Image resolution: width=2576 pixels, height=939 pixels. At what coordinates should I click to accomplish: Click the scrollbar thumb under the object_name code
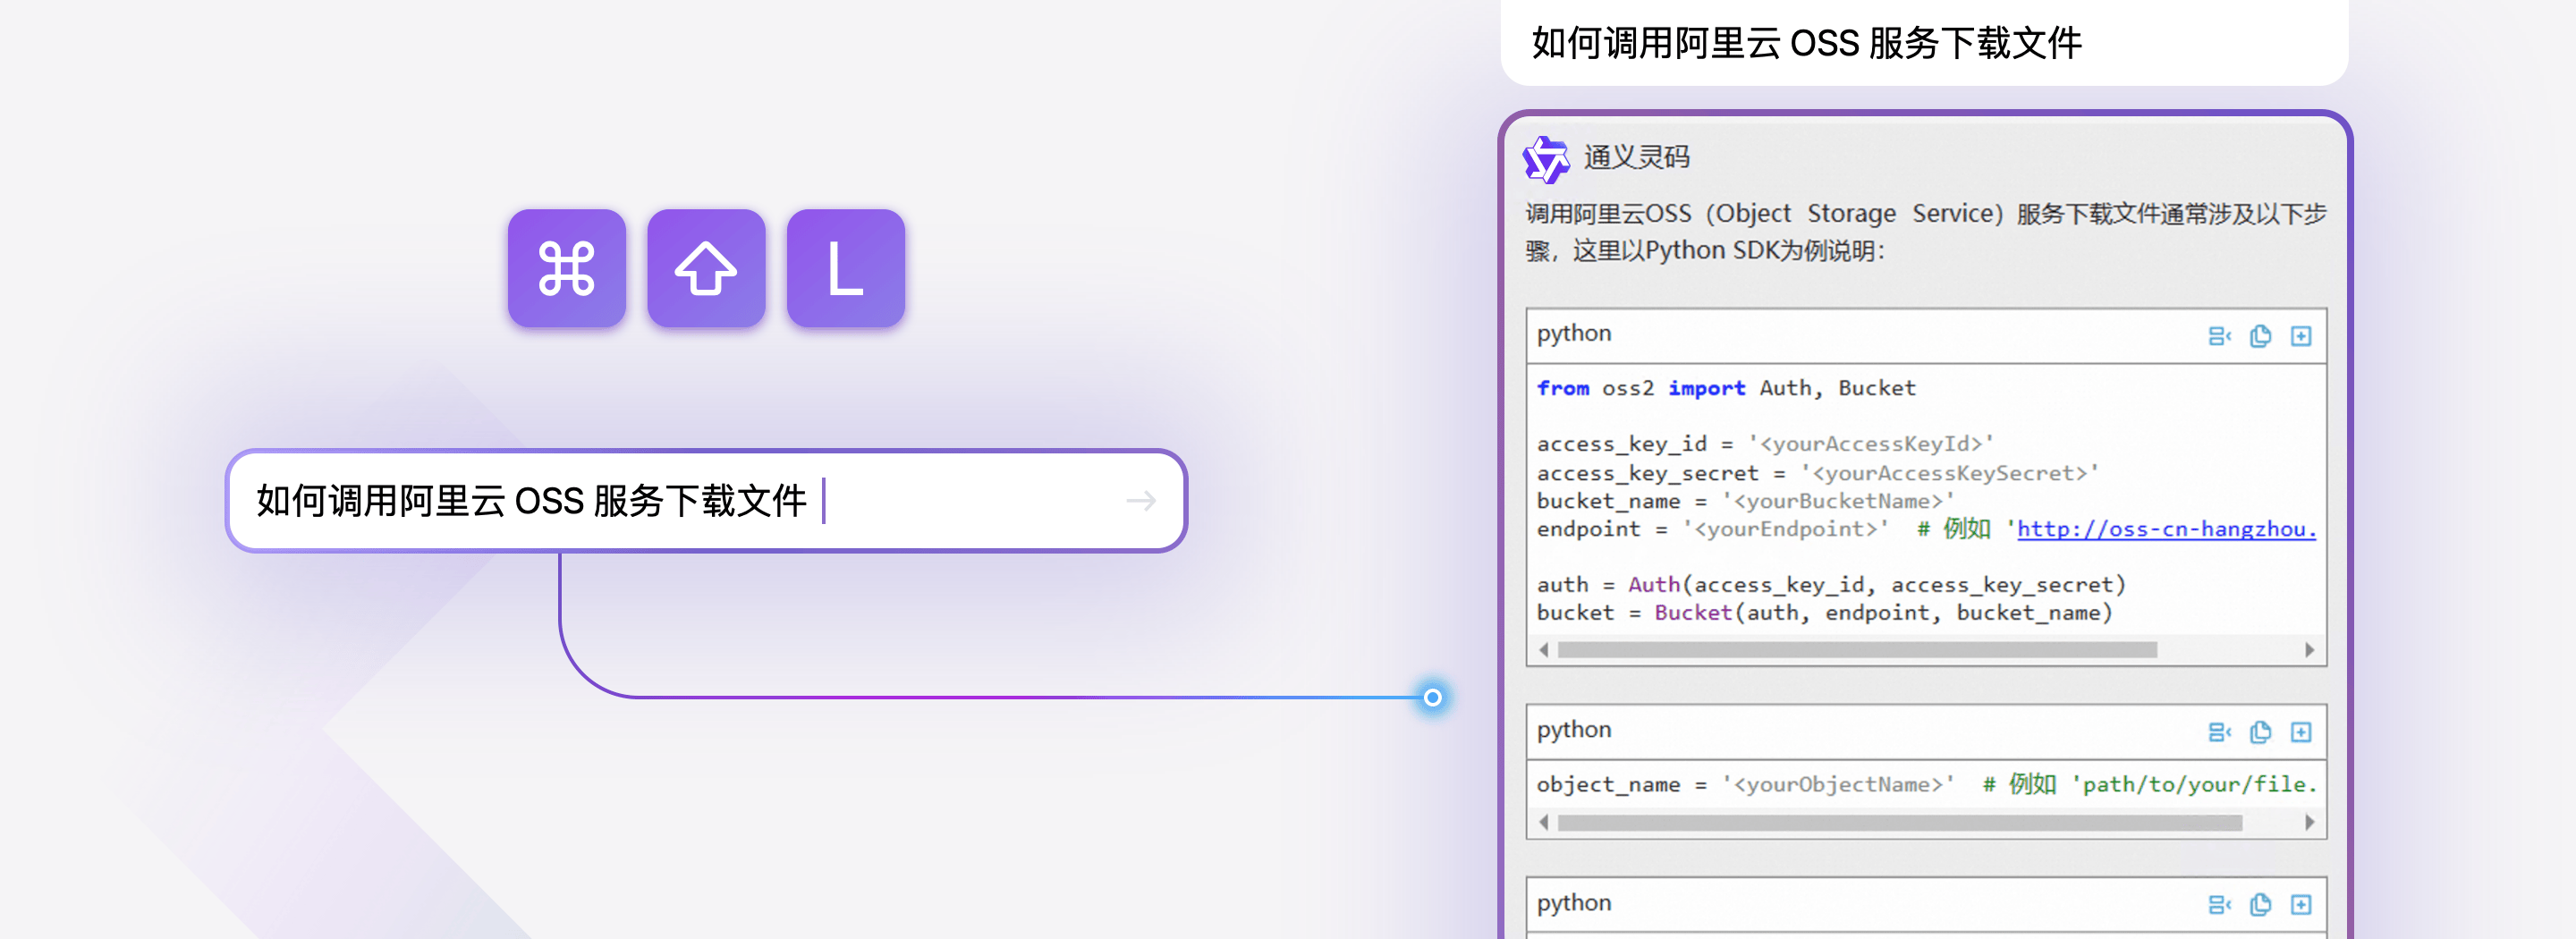coord(1899,823)
